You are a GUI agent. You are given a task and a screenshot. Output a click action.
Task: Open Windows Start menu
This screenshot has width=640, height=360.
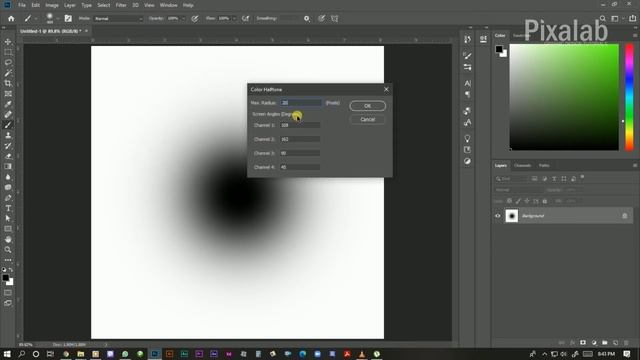click(x=7, y=354)
